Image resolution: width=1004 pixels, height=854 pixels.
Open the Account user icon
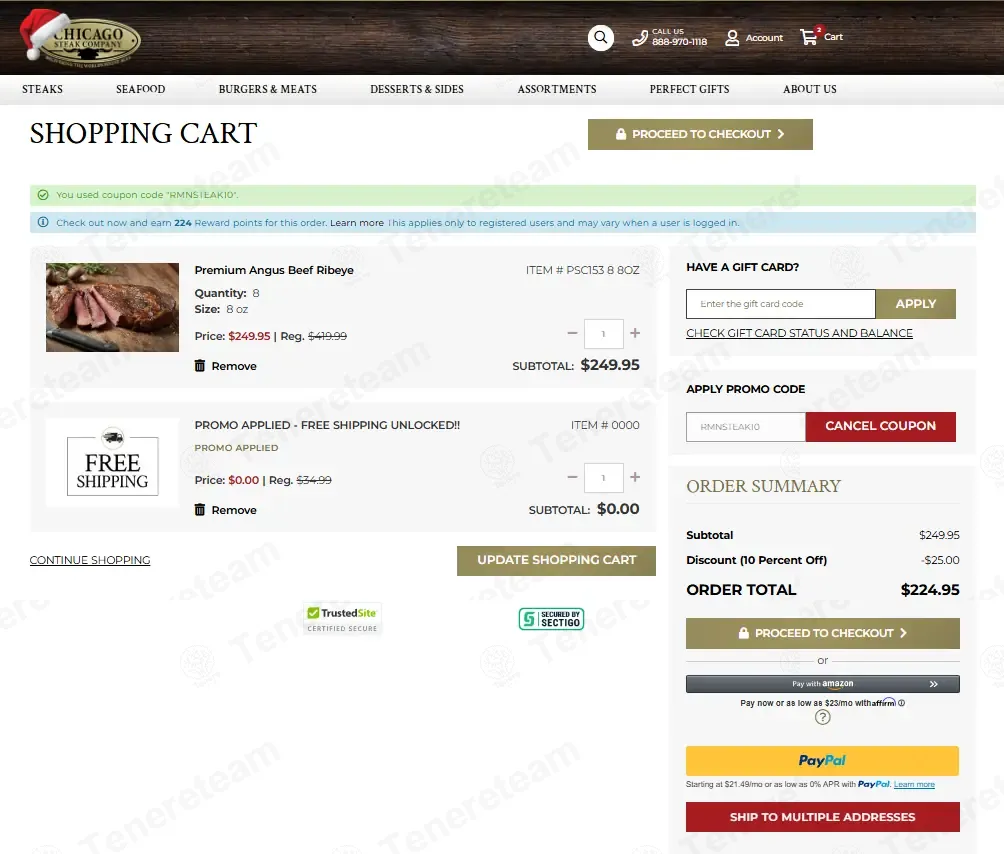[x=732, y=38]
